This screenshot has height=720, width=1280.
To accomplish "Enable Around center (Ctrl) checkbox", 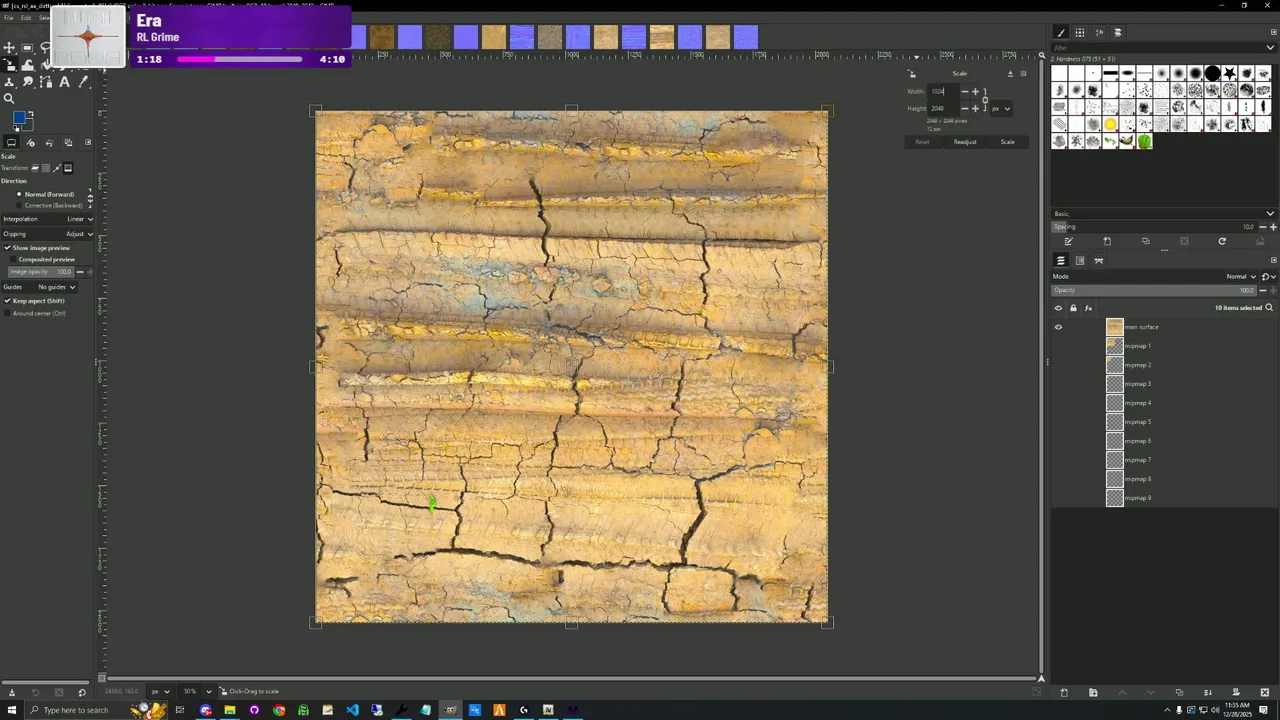I will [35, 313].
